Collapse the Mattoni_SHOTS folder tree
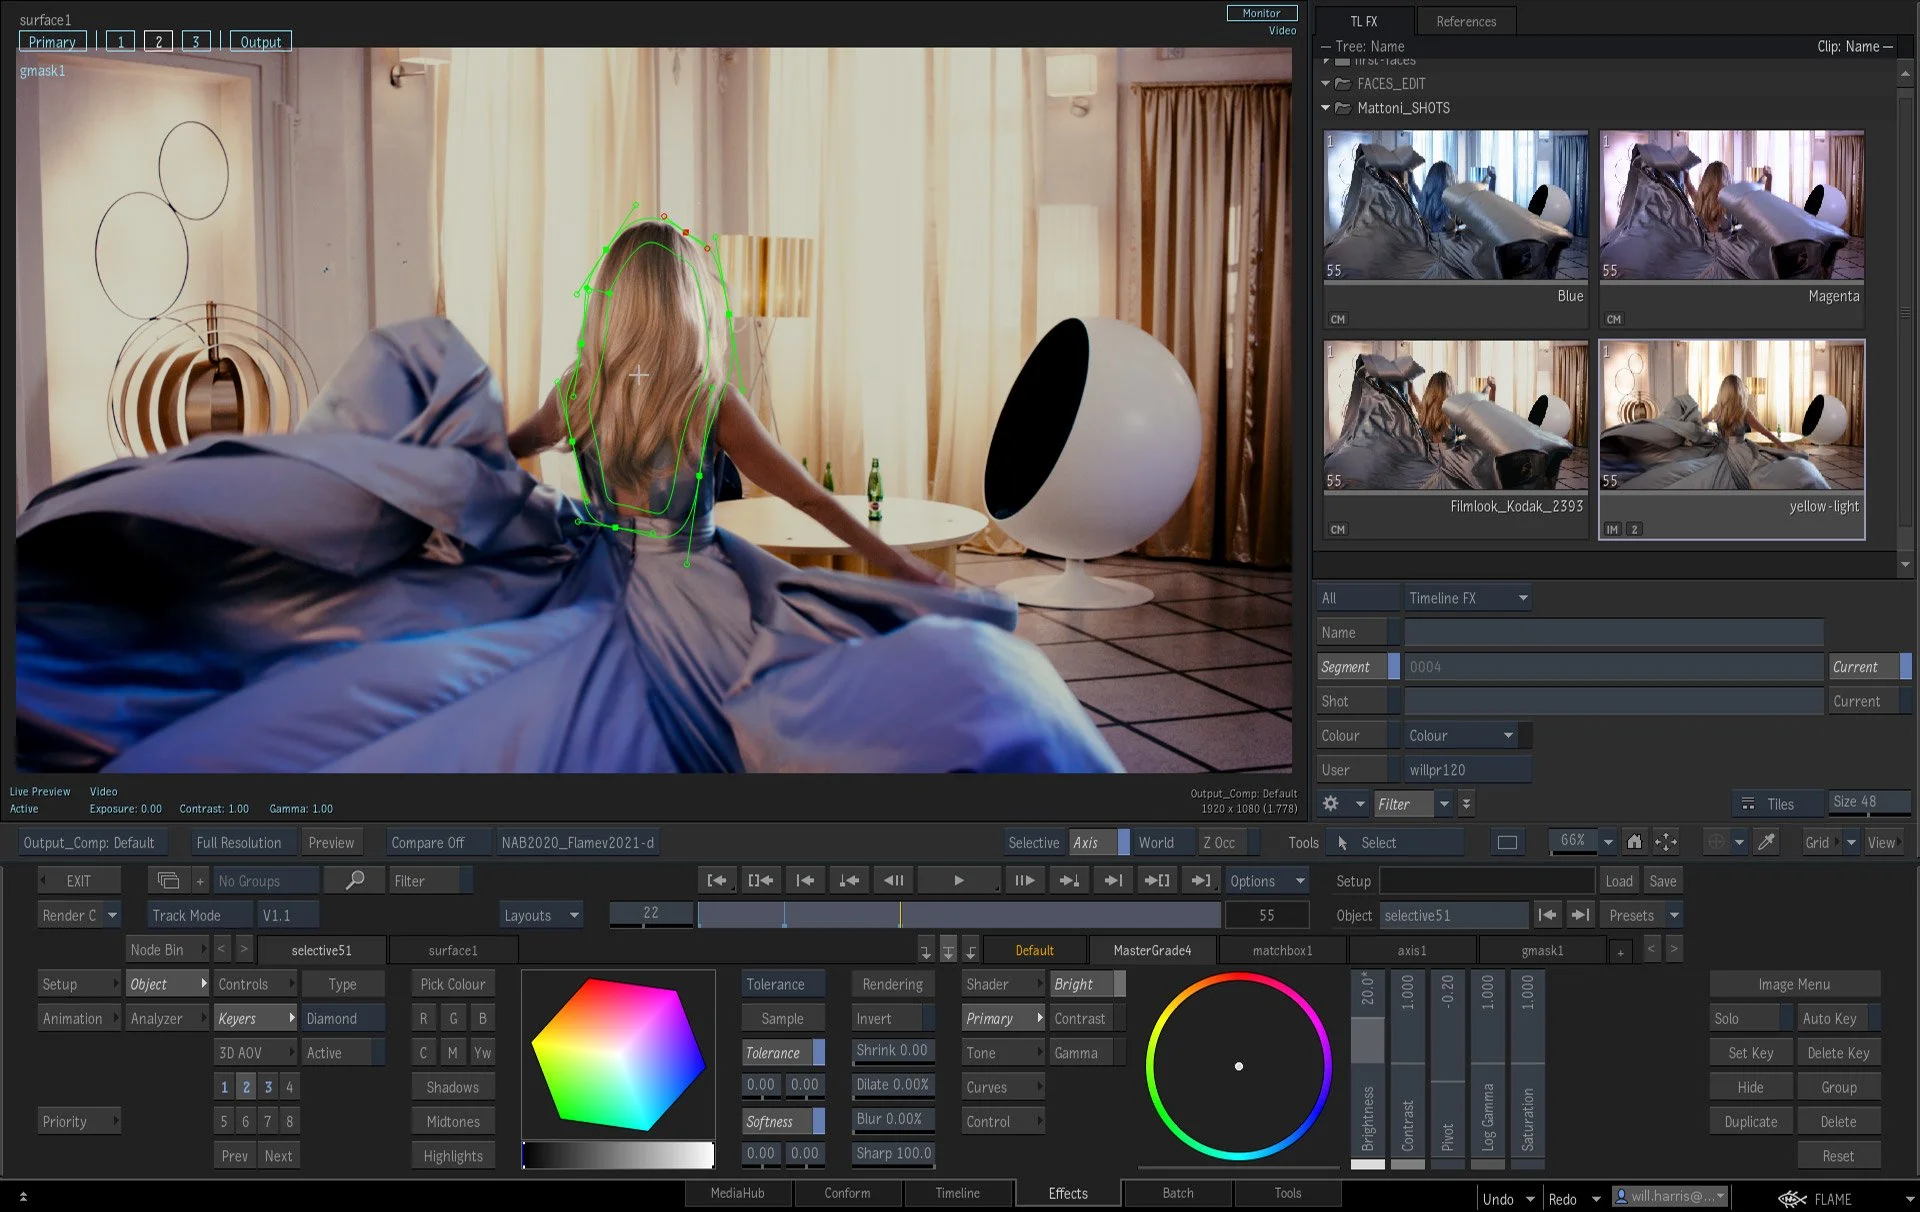 (1326, 108)
